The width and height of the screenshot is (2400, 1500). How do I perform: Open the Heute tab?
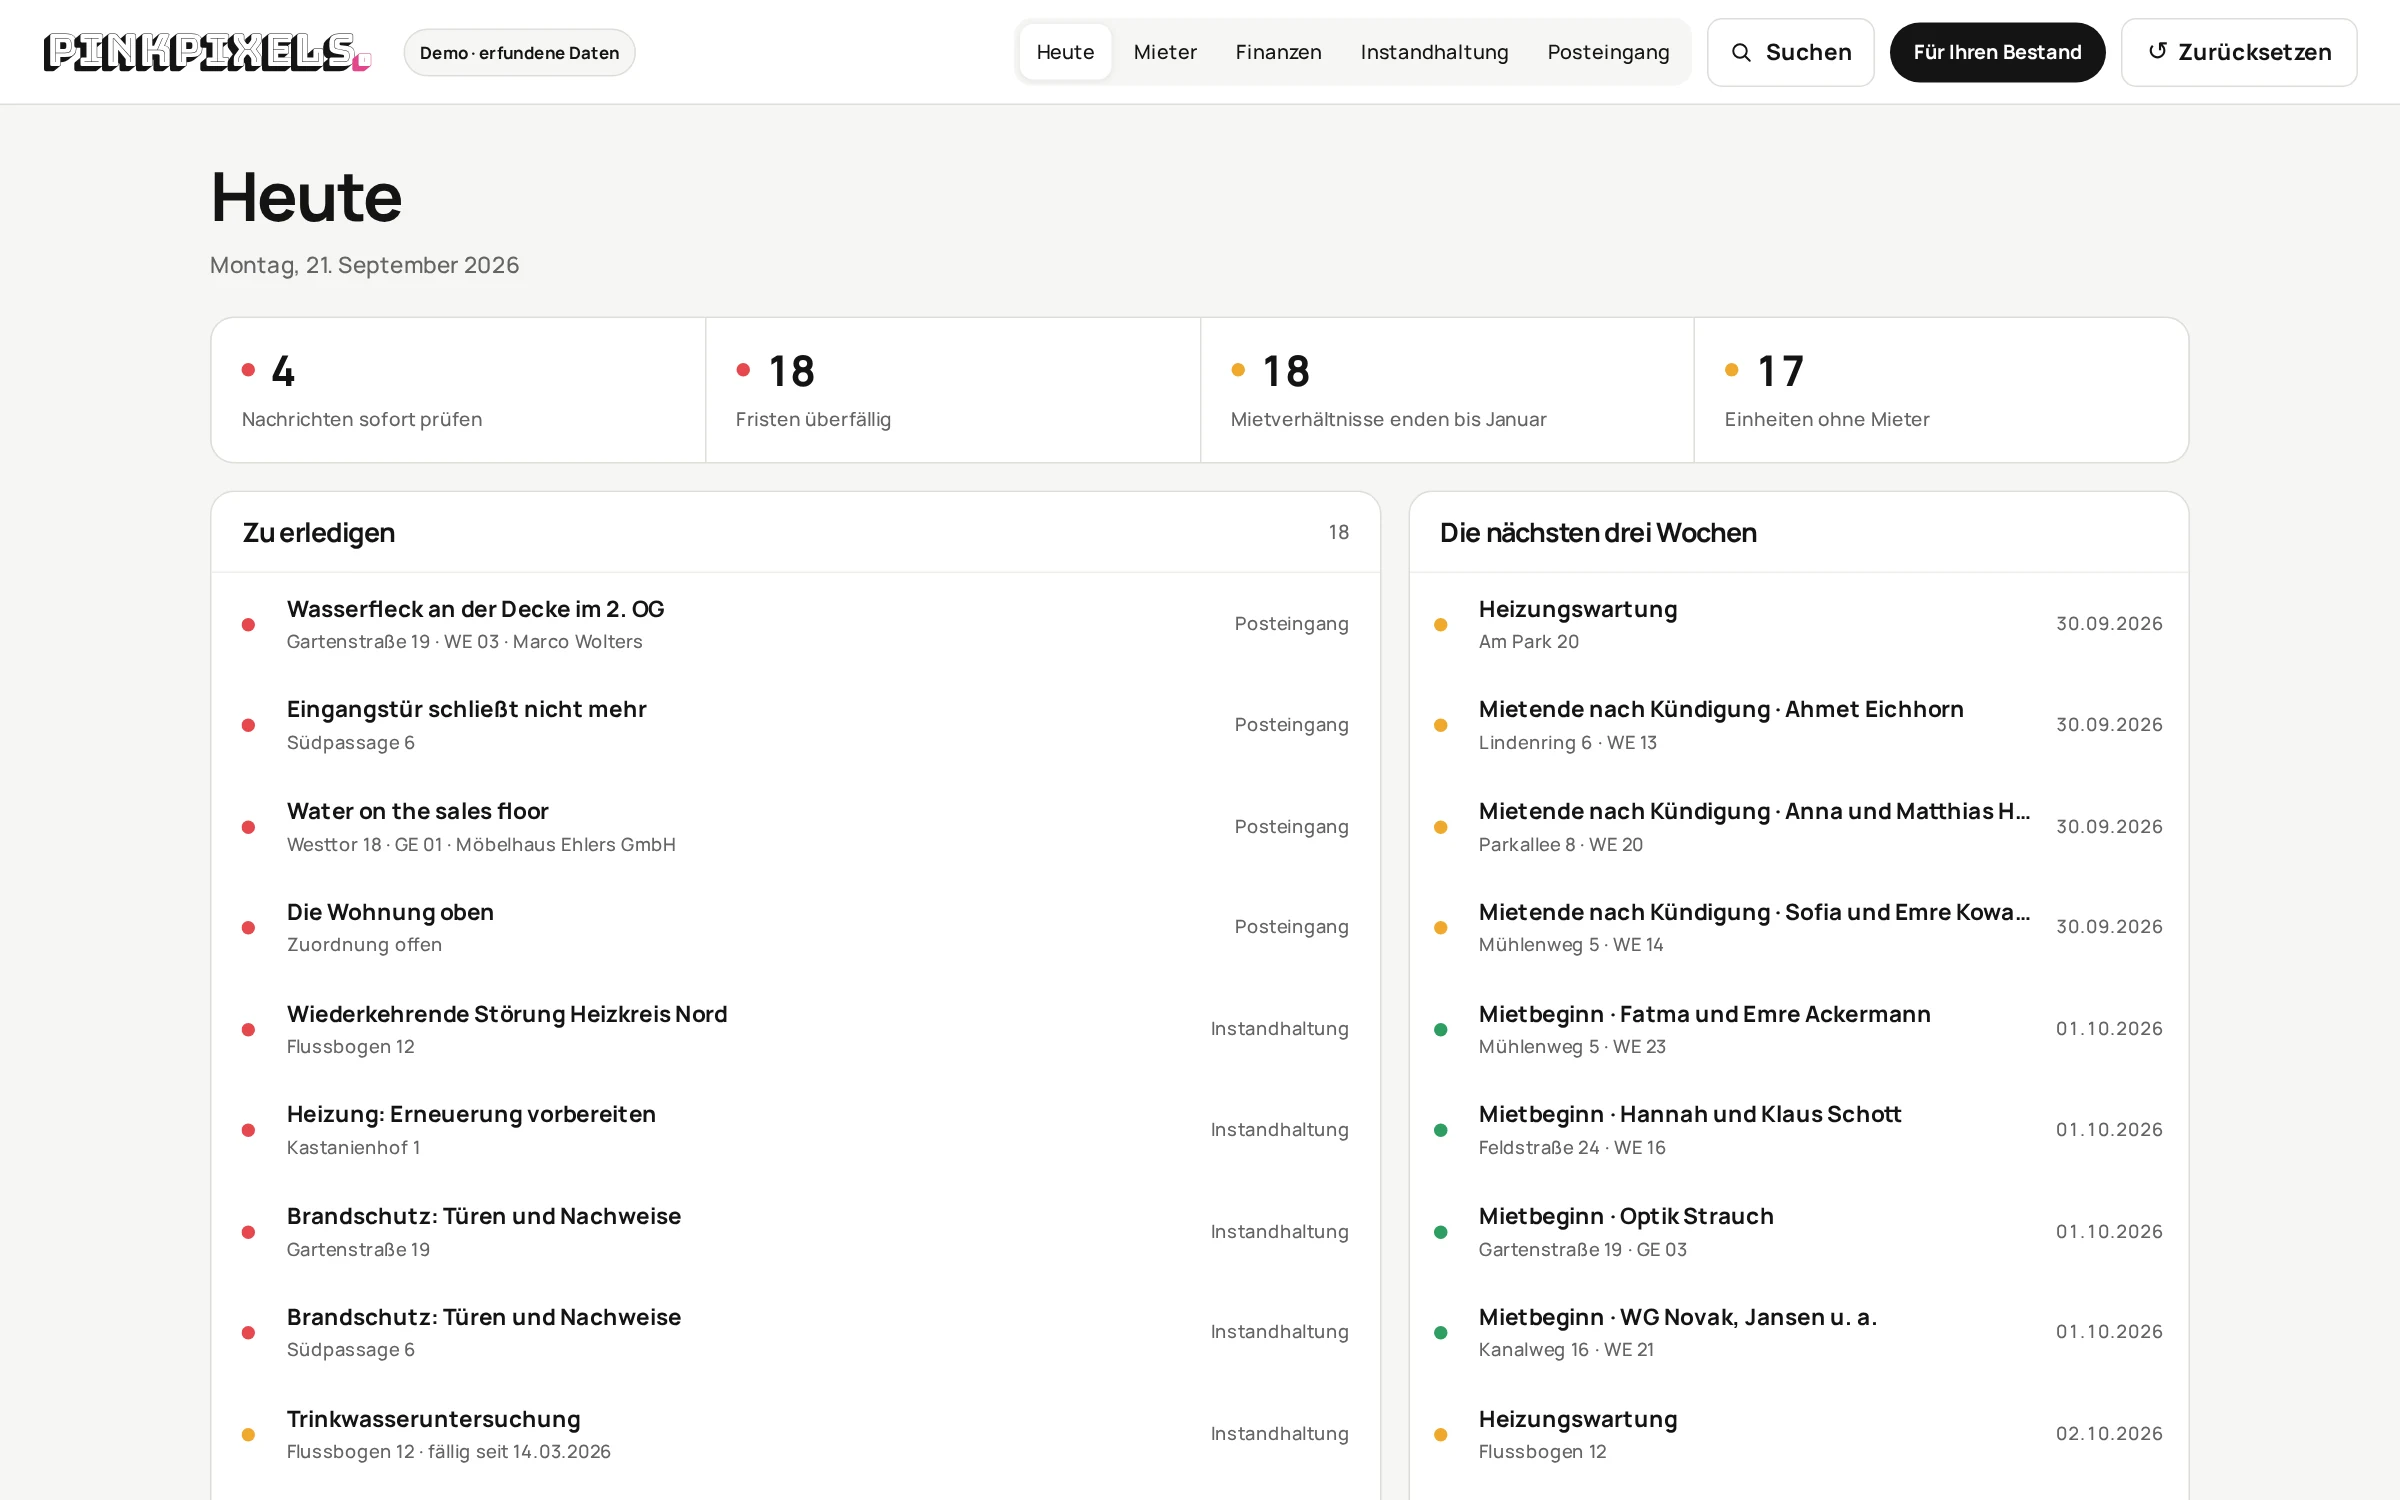pos(1065,52)
